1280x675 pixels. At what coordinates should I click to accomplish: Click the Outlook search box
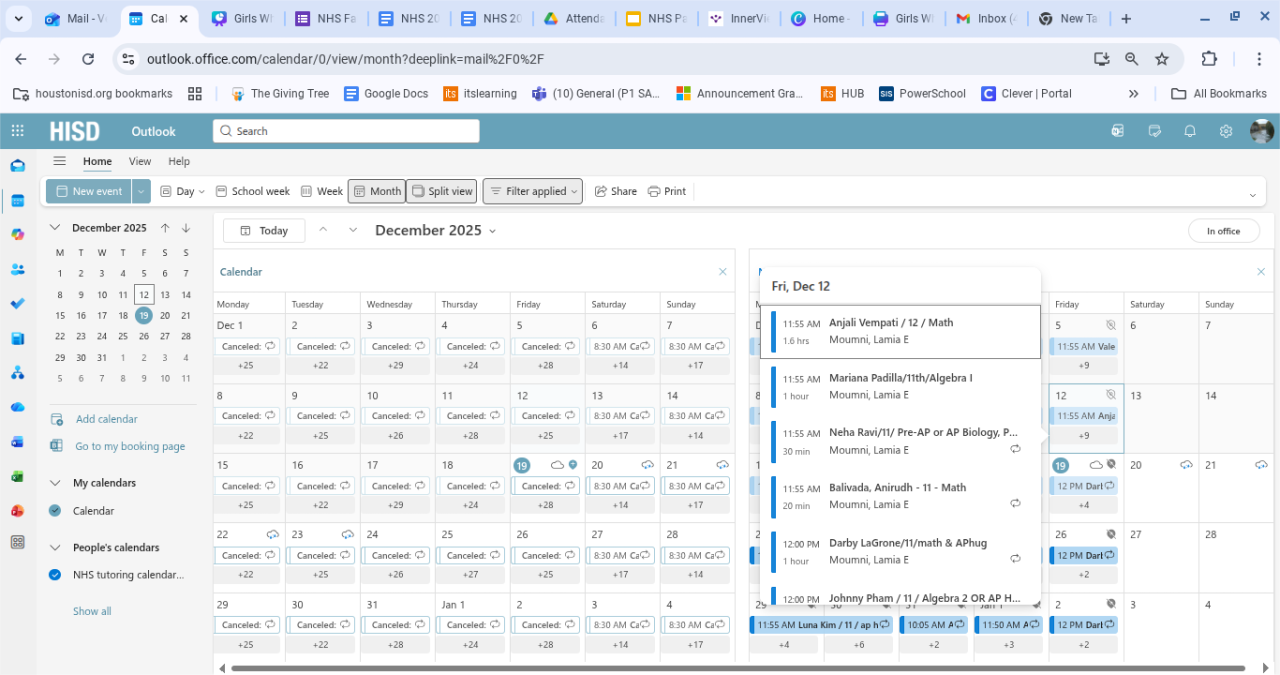coord(346,131)
